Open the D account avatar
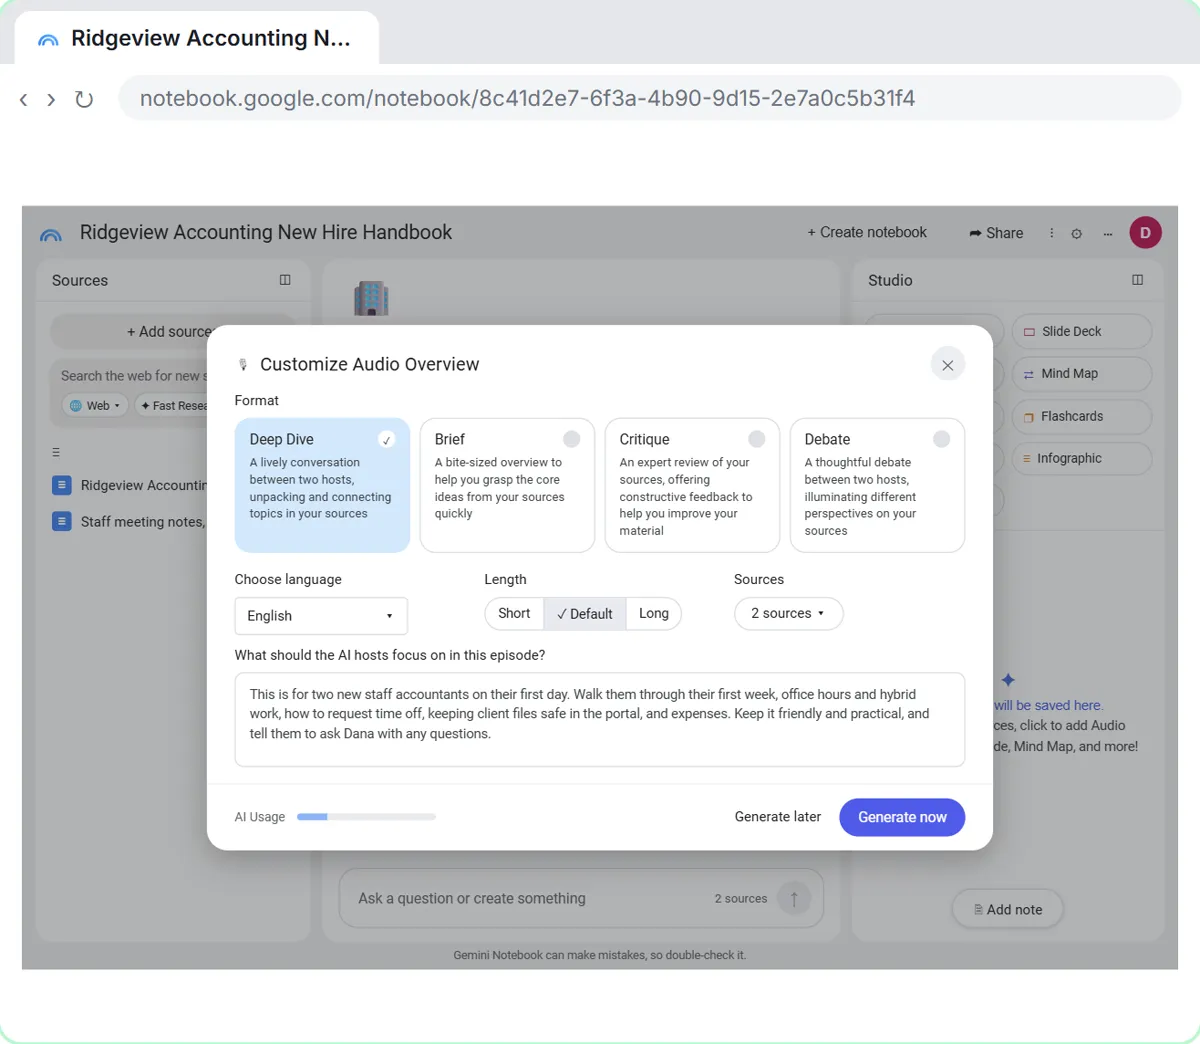The height and width of the screenshot is (1044, 1200). click(1145, 233)
